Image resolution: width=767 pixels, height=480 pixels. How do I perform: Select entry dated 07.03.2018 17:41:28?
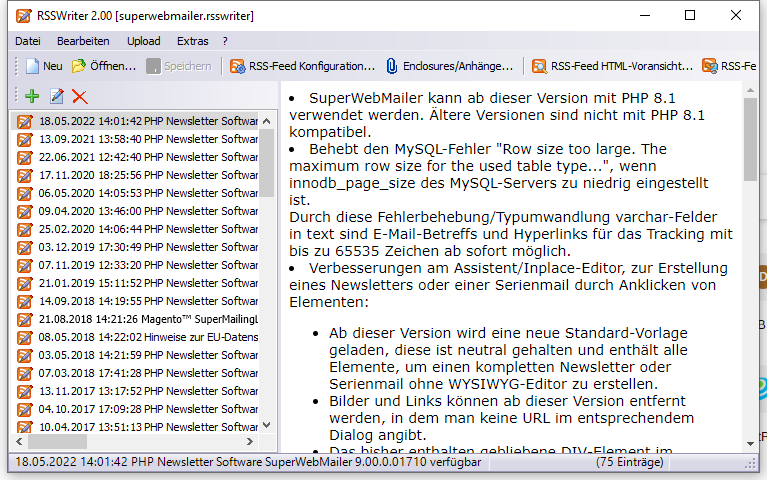coord(136,373)
